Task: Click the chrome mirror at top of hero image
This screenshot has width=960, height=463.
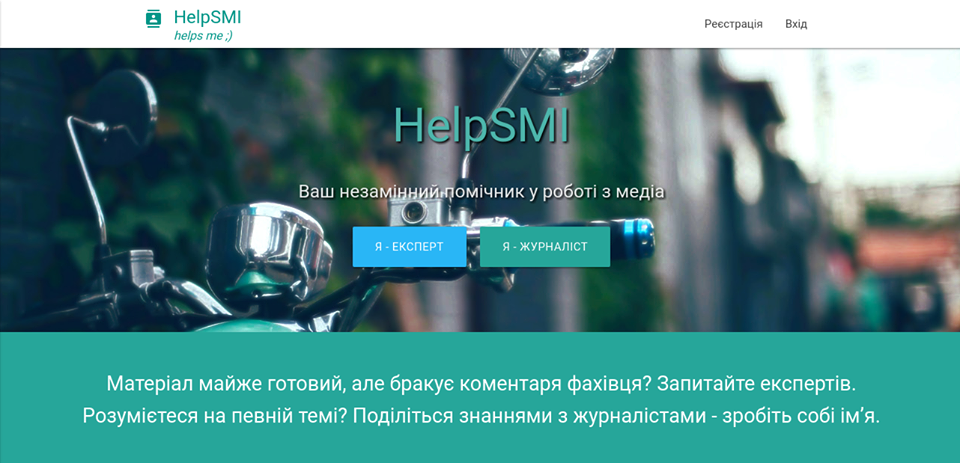Action: 558,70
